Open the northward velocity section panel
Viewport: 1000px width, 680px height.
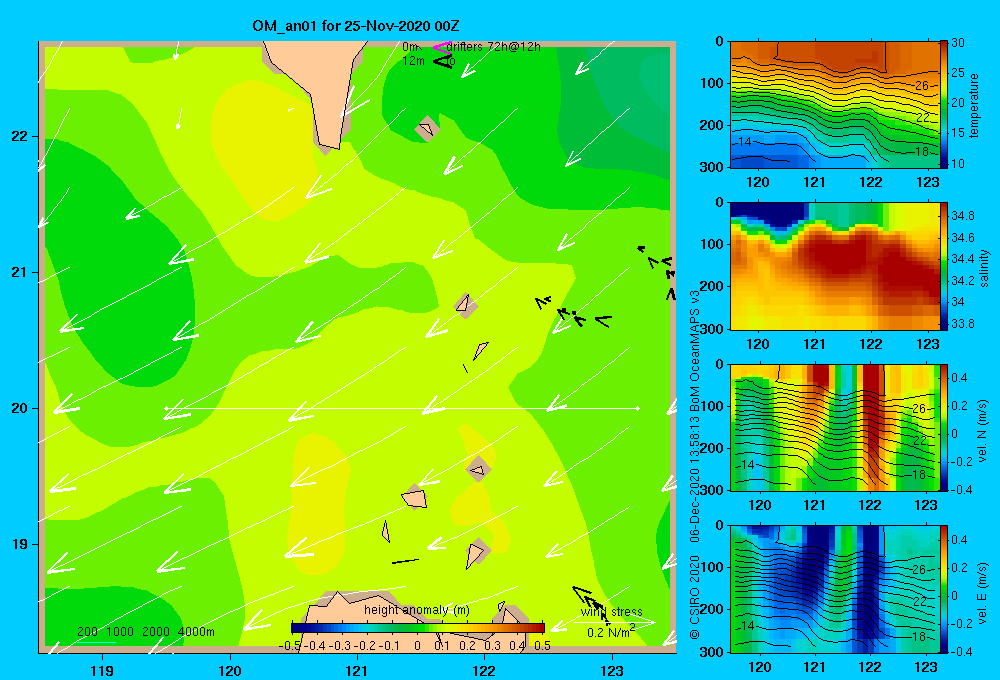pyautogui.click(x=834, y=427)
